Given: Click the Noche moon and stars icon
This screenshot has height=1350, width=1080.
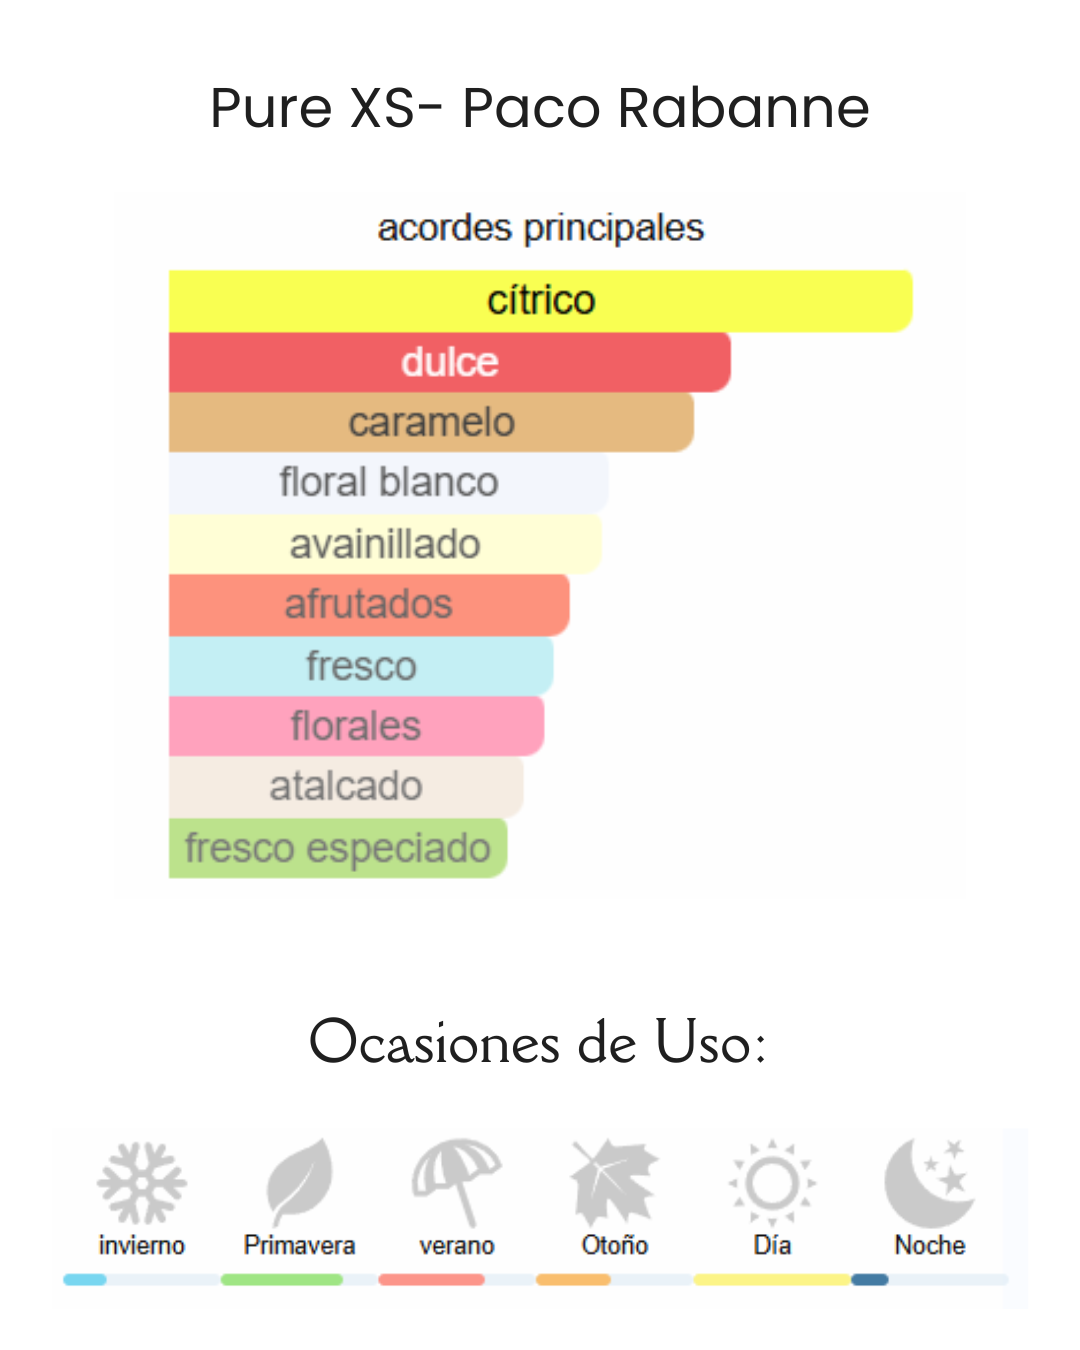Looking at the screenshot, I should (930, 1182).
